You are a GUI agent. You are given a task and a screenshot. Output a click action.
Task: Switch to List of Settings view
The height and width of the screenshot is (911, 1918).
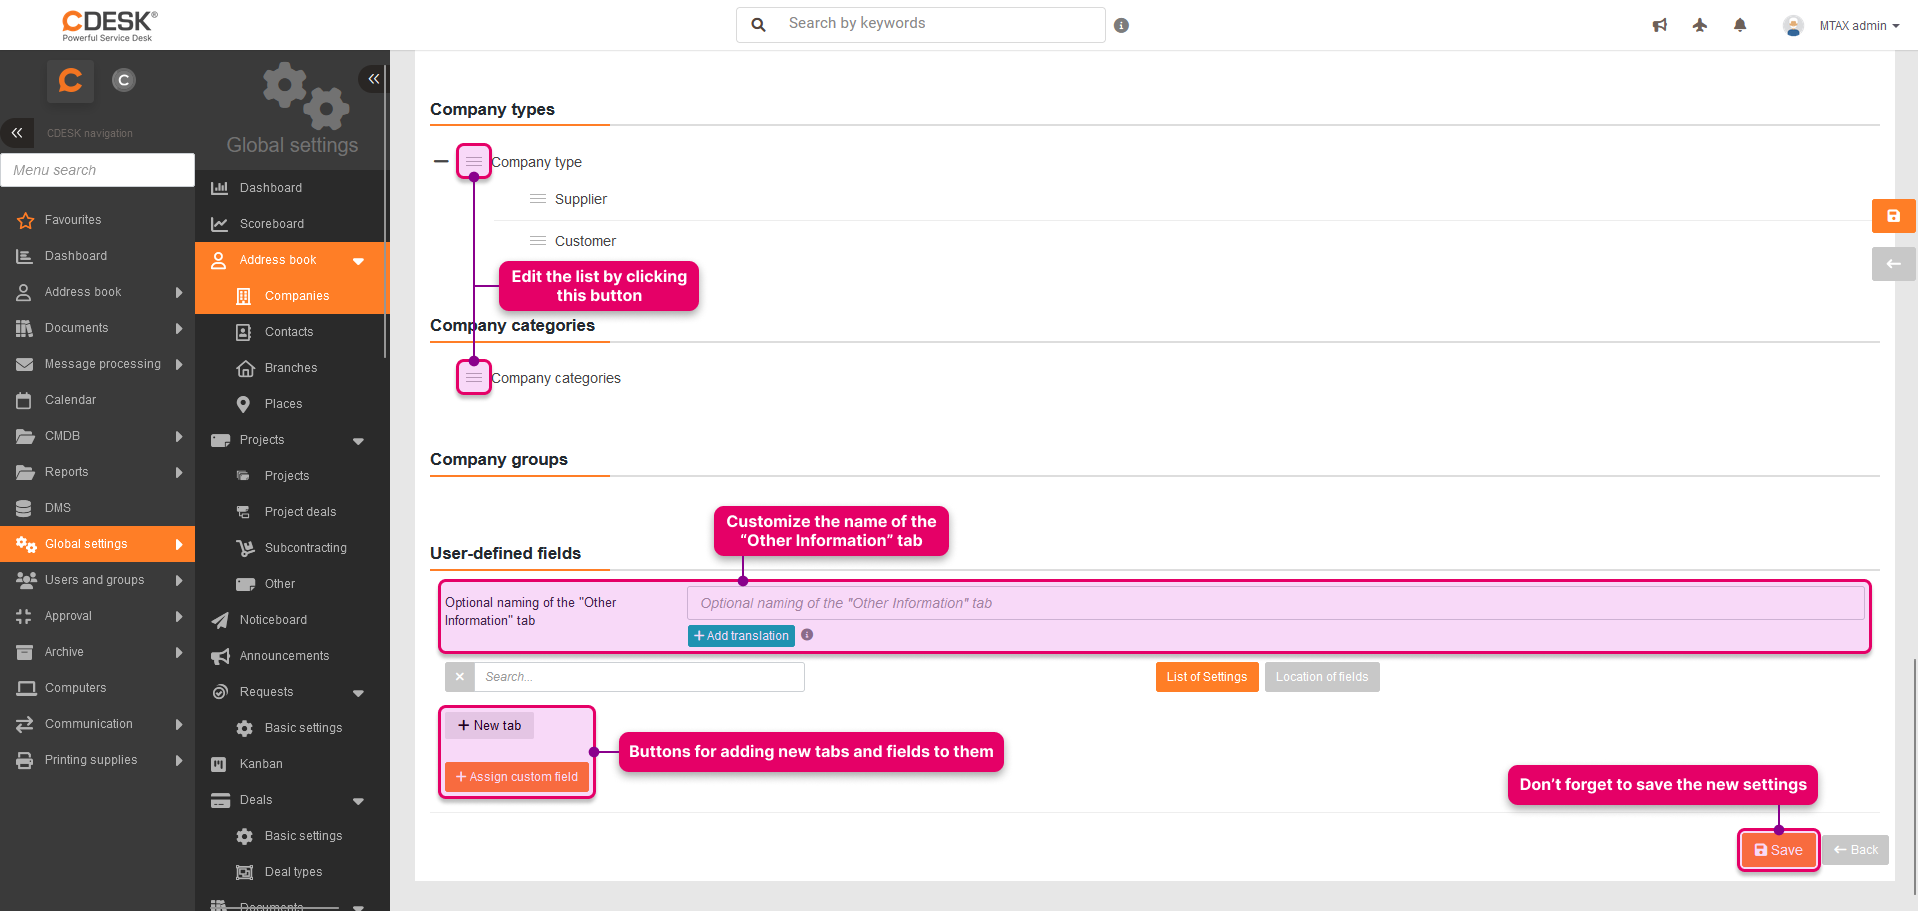pos(1207,677)
